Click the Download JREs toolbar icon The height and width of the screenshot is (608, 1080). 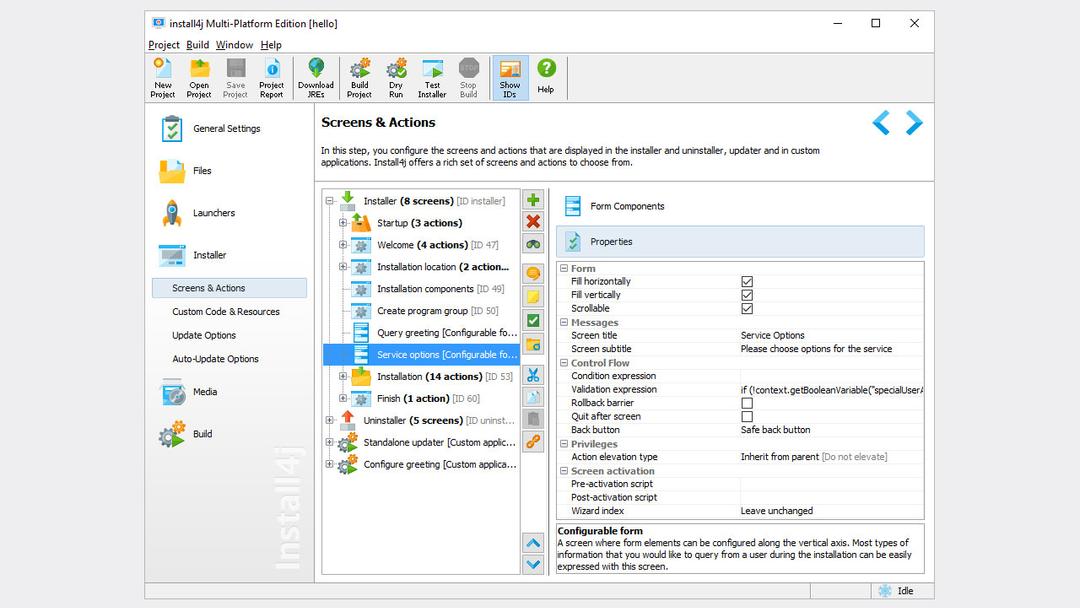tap(316, 77)
